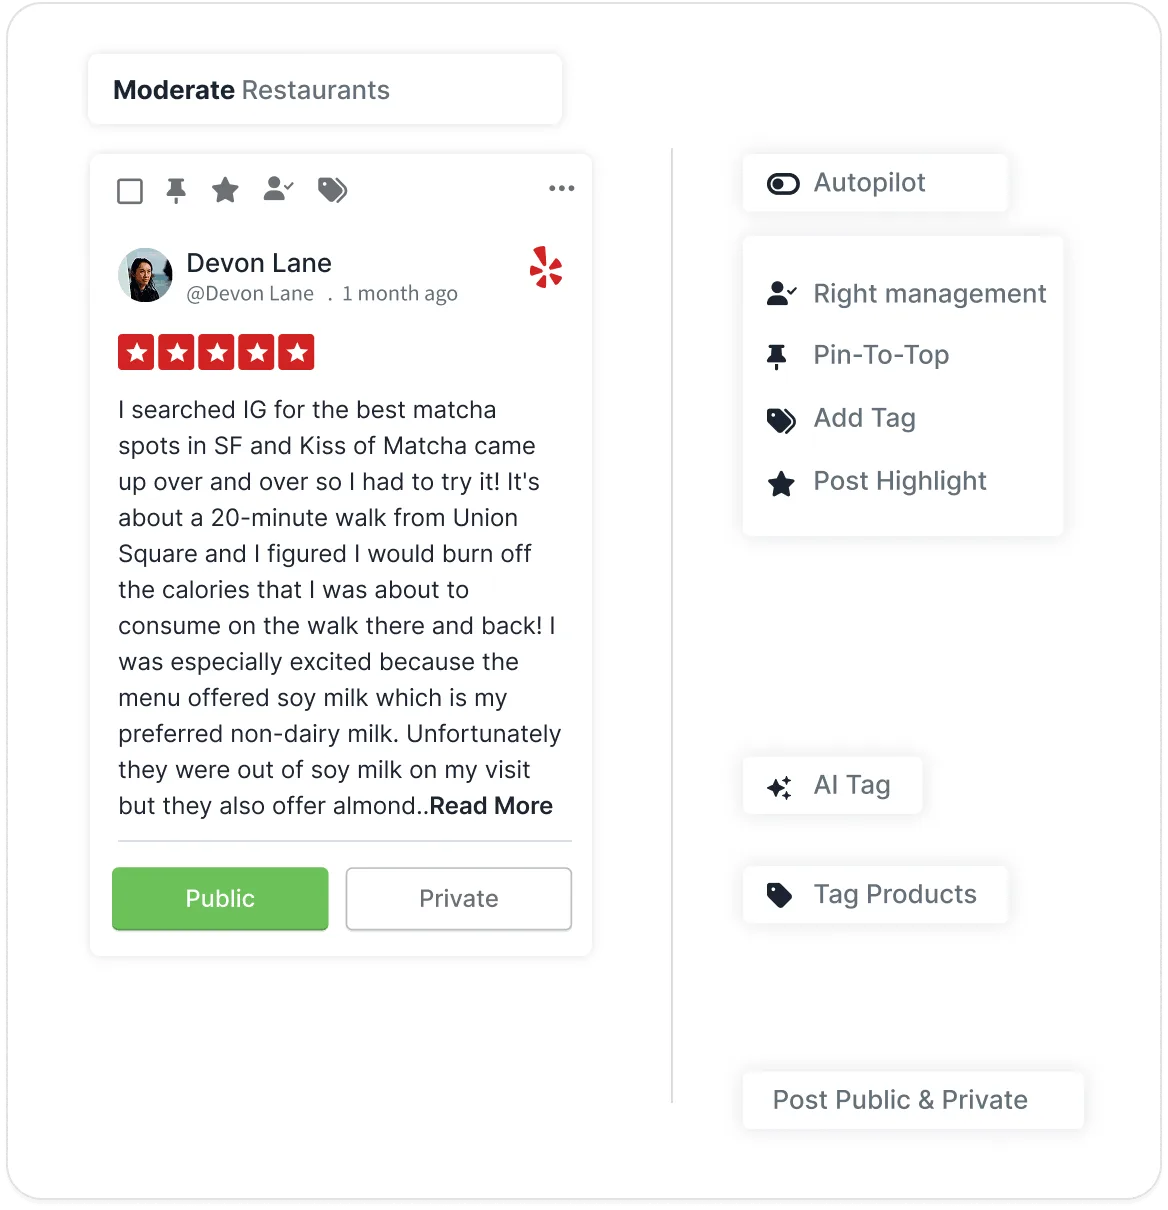The image size is (1168, 1210).
Task: Click the star highlight icon above review
Action: tap(225, 189)
